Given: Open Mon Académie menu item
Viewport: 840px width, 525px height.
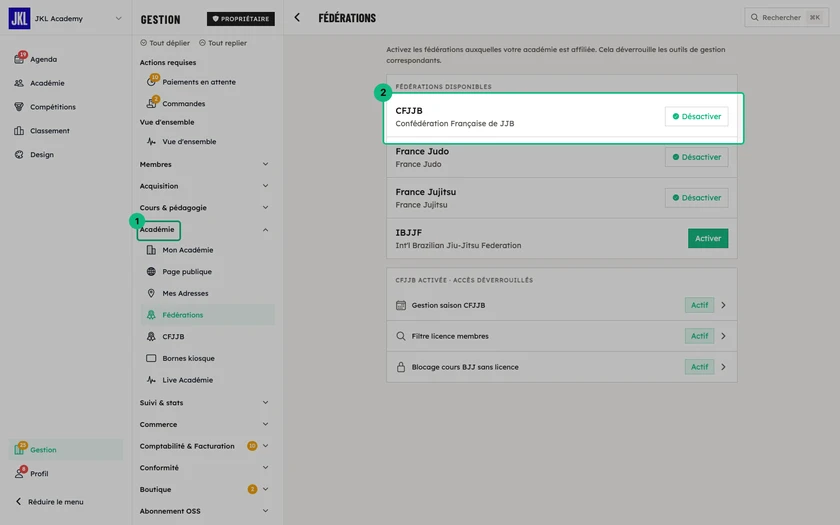Looking at the screenshot, I should (207, 250).
